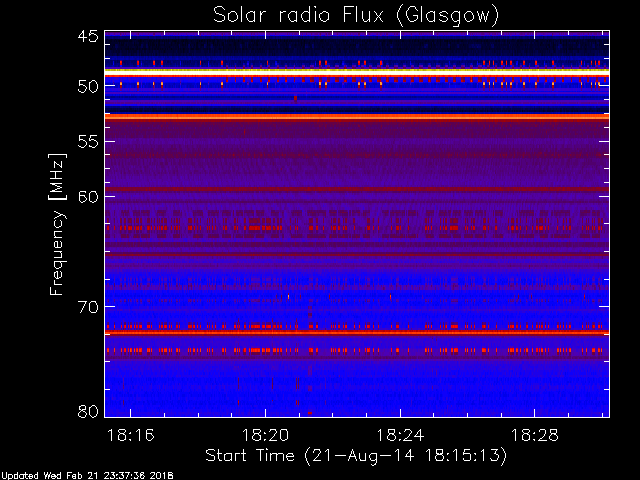This screenshot has width=640, height=480.
Task: Click the 80 frequency tick label
Action: click(88, 411)
